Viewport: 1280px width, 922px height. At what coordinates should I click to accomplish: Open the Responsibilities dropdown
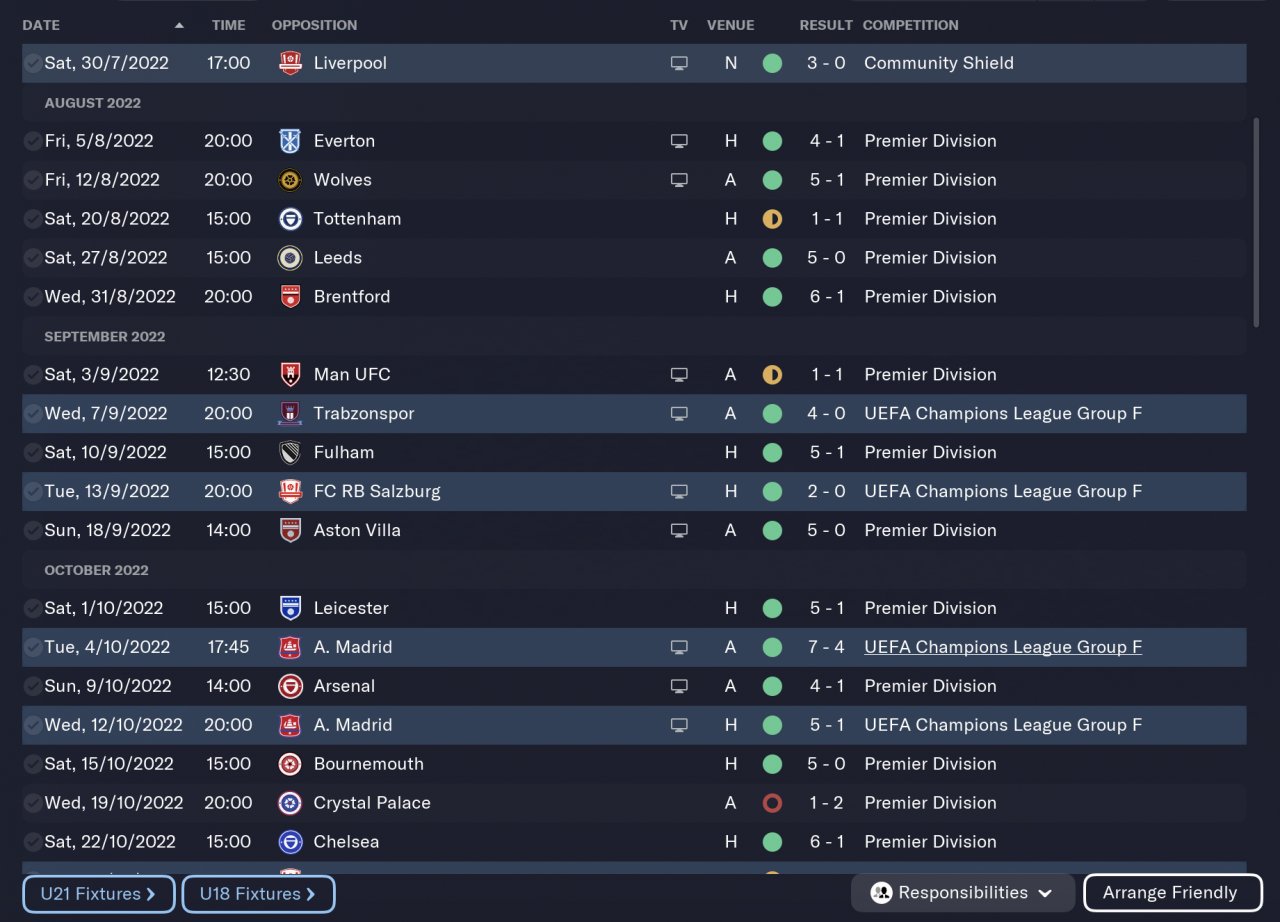tap(962, 893)
